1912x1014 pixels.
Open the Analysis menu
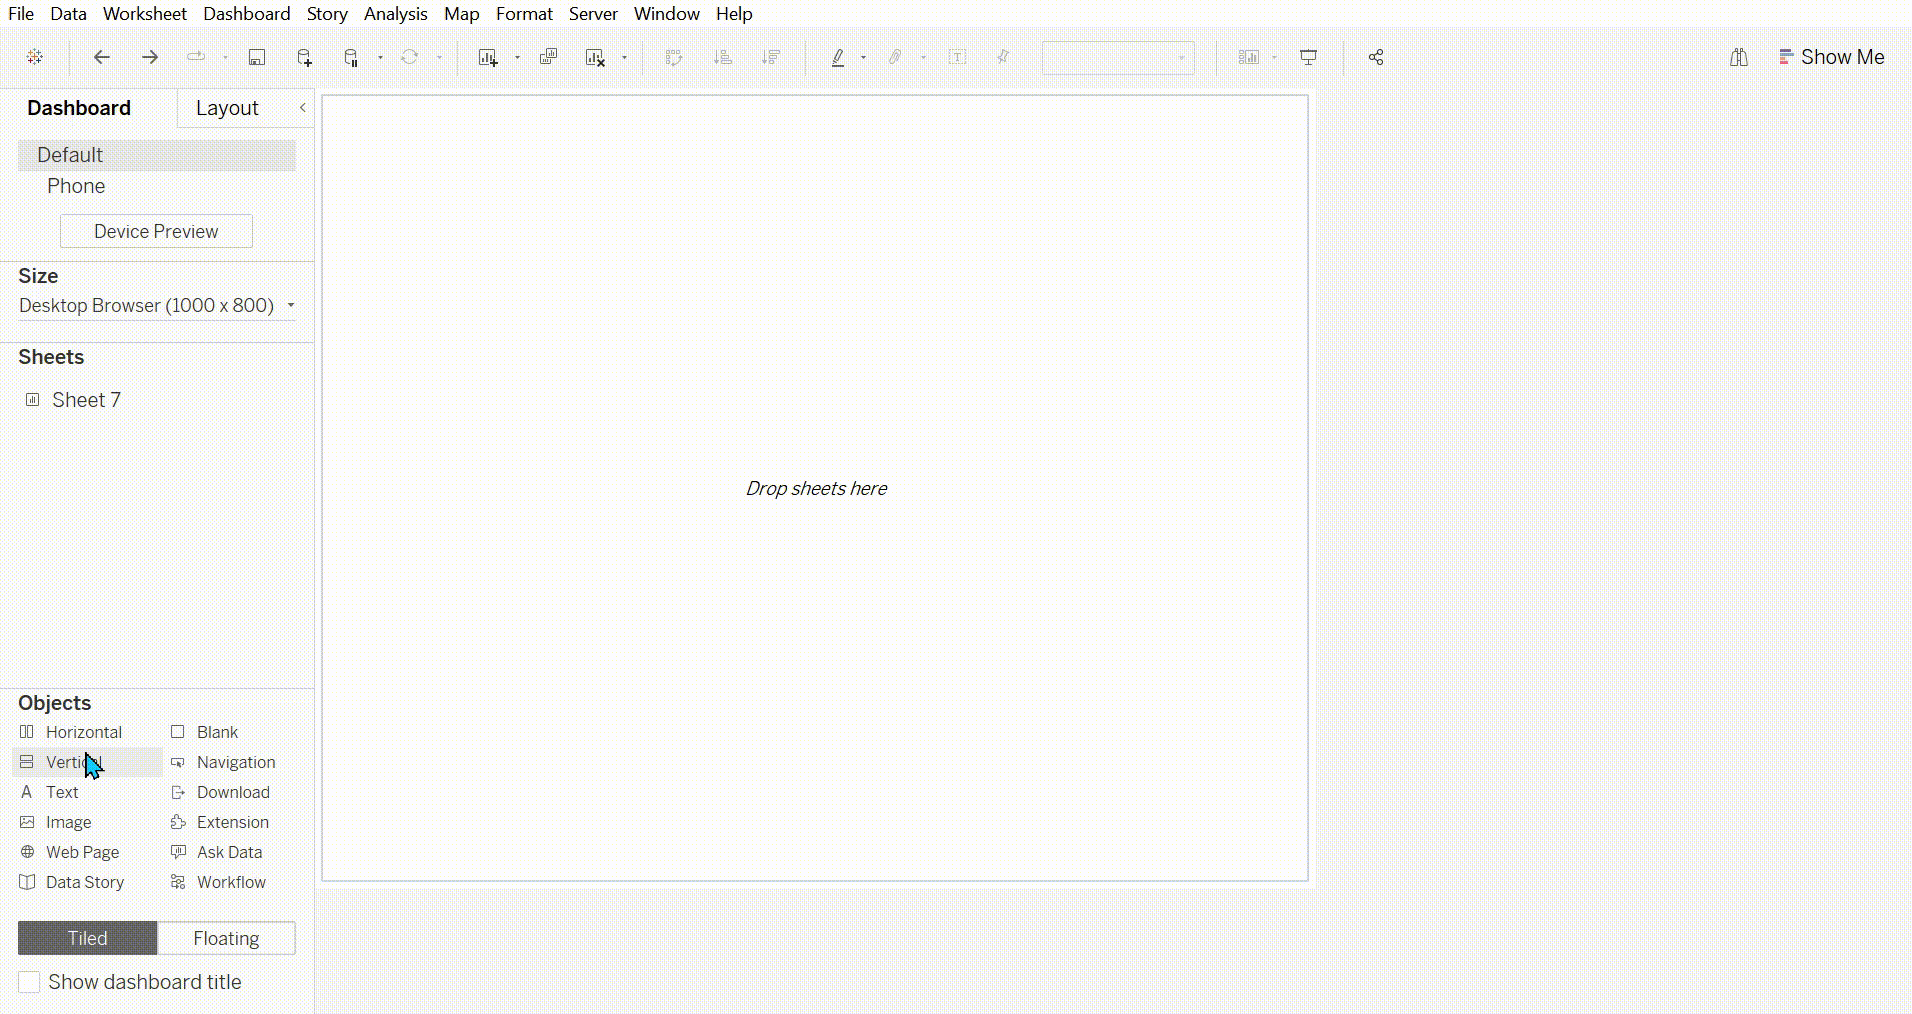point(395,14)
